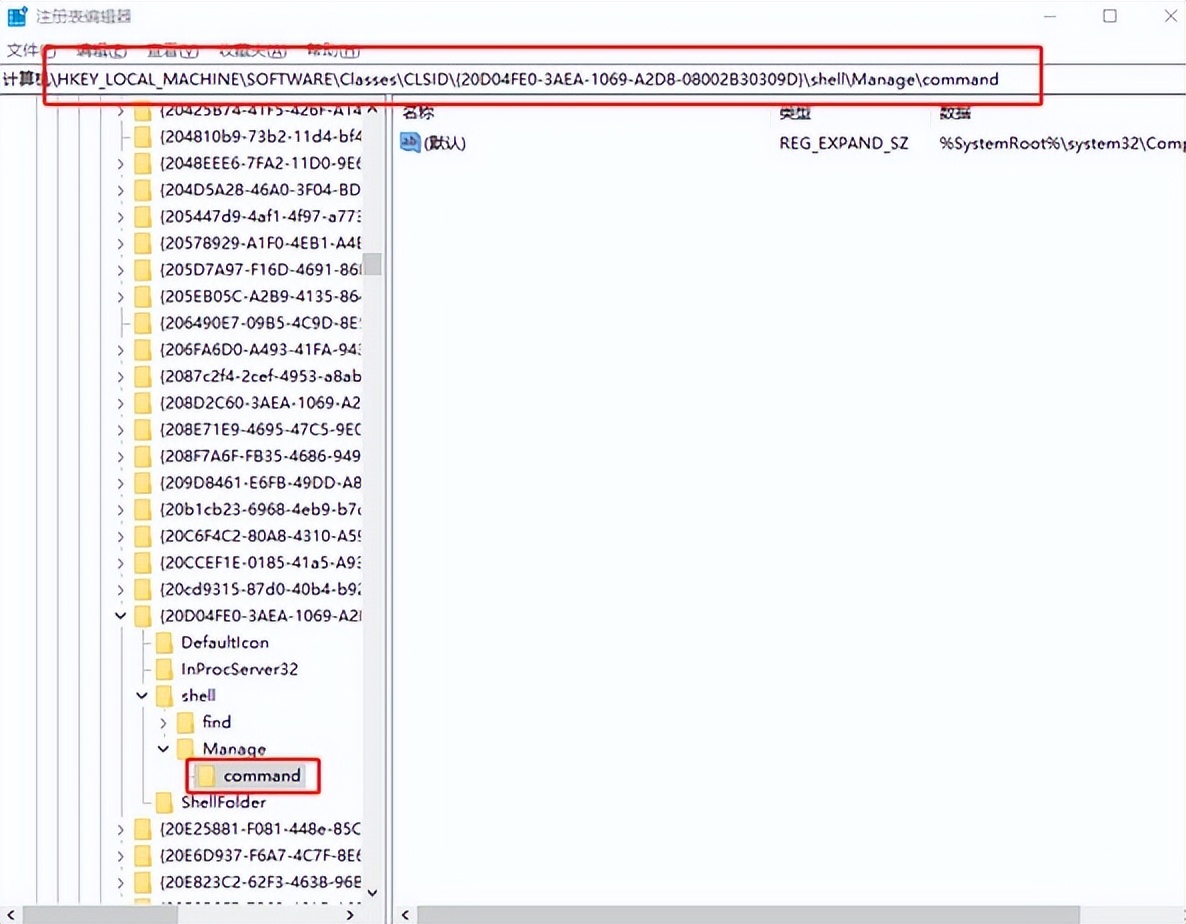Click folder icon of {20C6F4C2-80A8-4310-A59 key
The image size is (1186, 924).
(142, 536)
